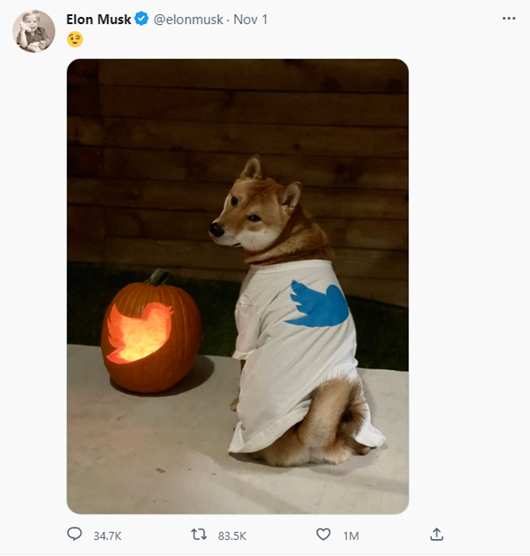Open the tweet photo of the dog
The width and height of the screenshot is (530, 556).
pyautogui.click(x=238, y=287)
